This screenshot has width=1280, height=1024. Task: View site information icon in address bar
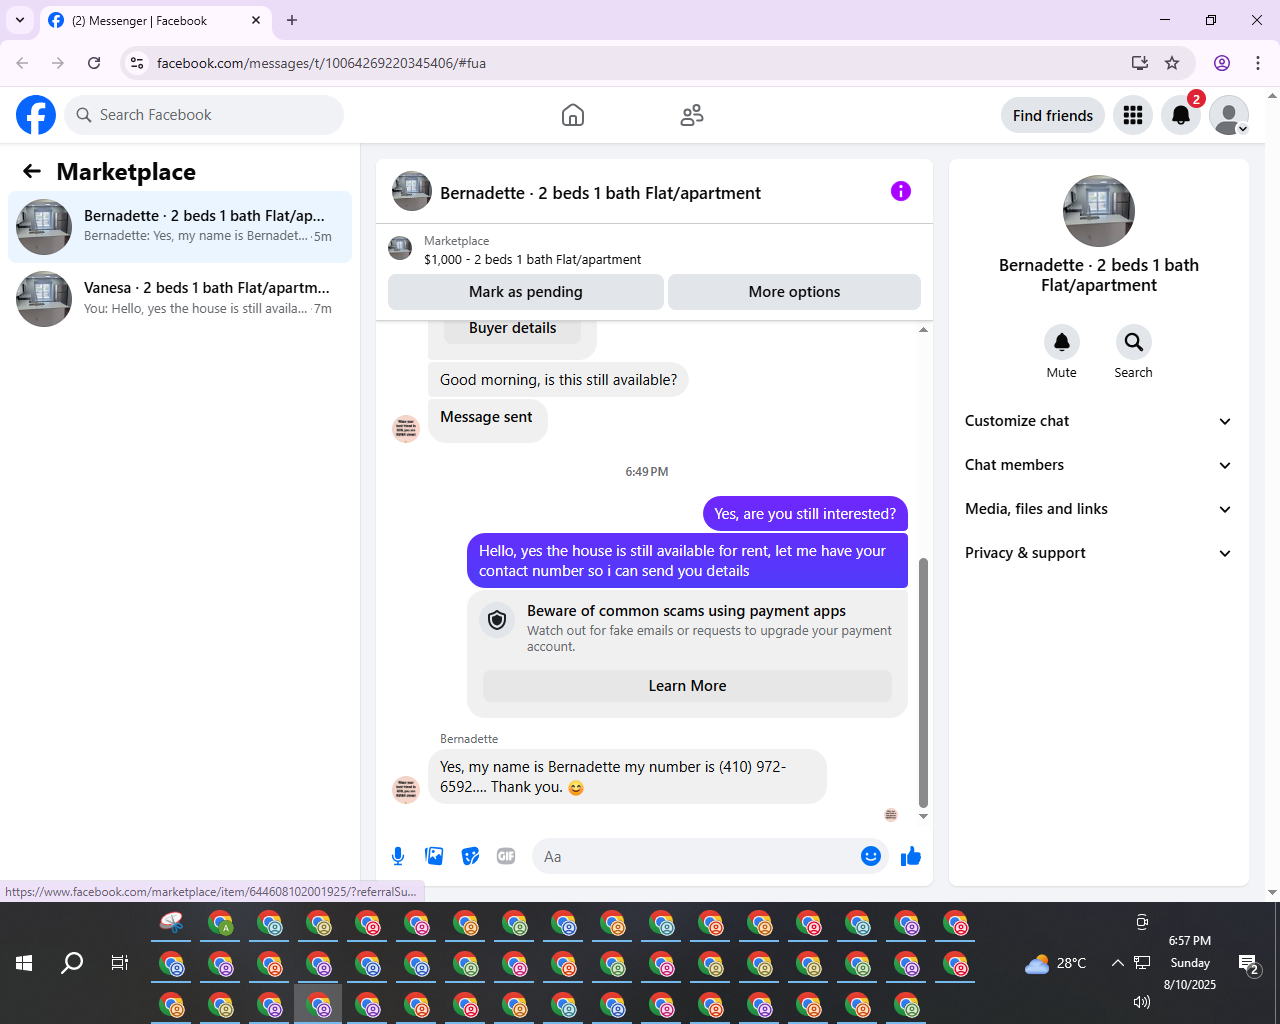pos(137,63)
